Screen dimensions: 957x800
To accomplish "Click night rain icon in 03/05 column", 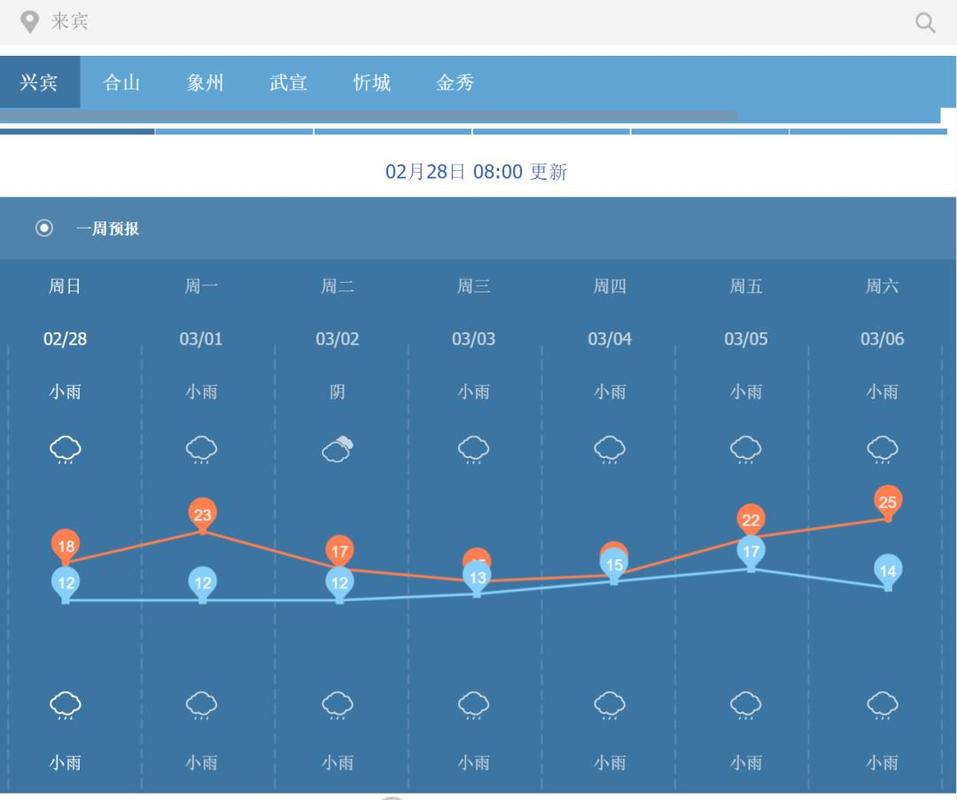I will (746, 705).
